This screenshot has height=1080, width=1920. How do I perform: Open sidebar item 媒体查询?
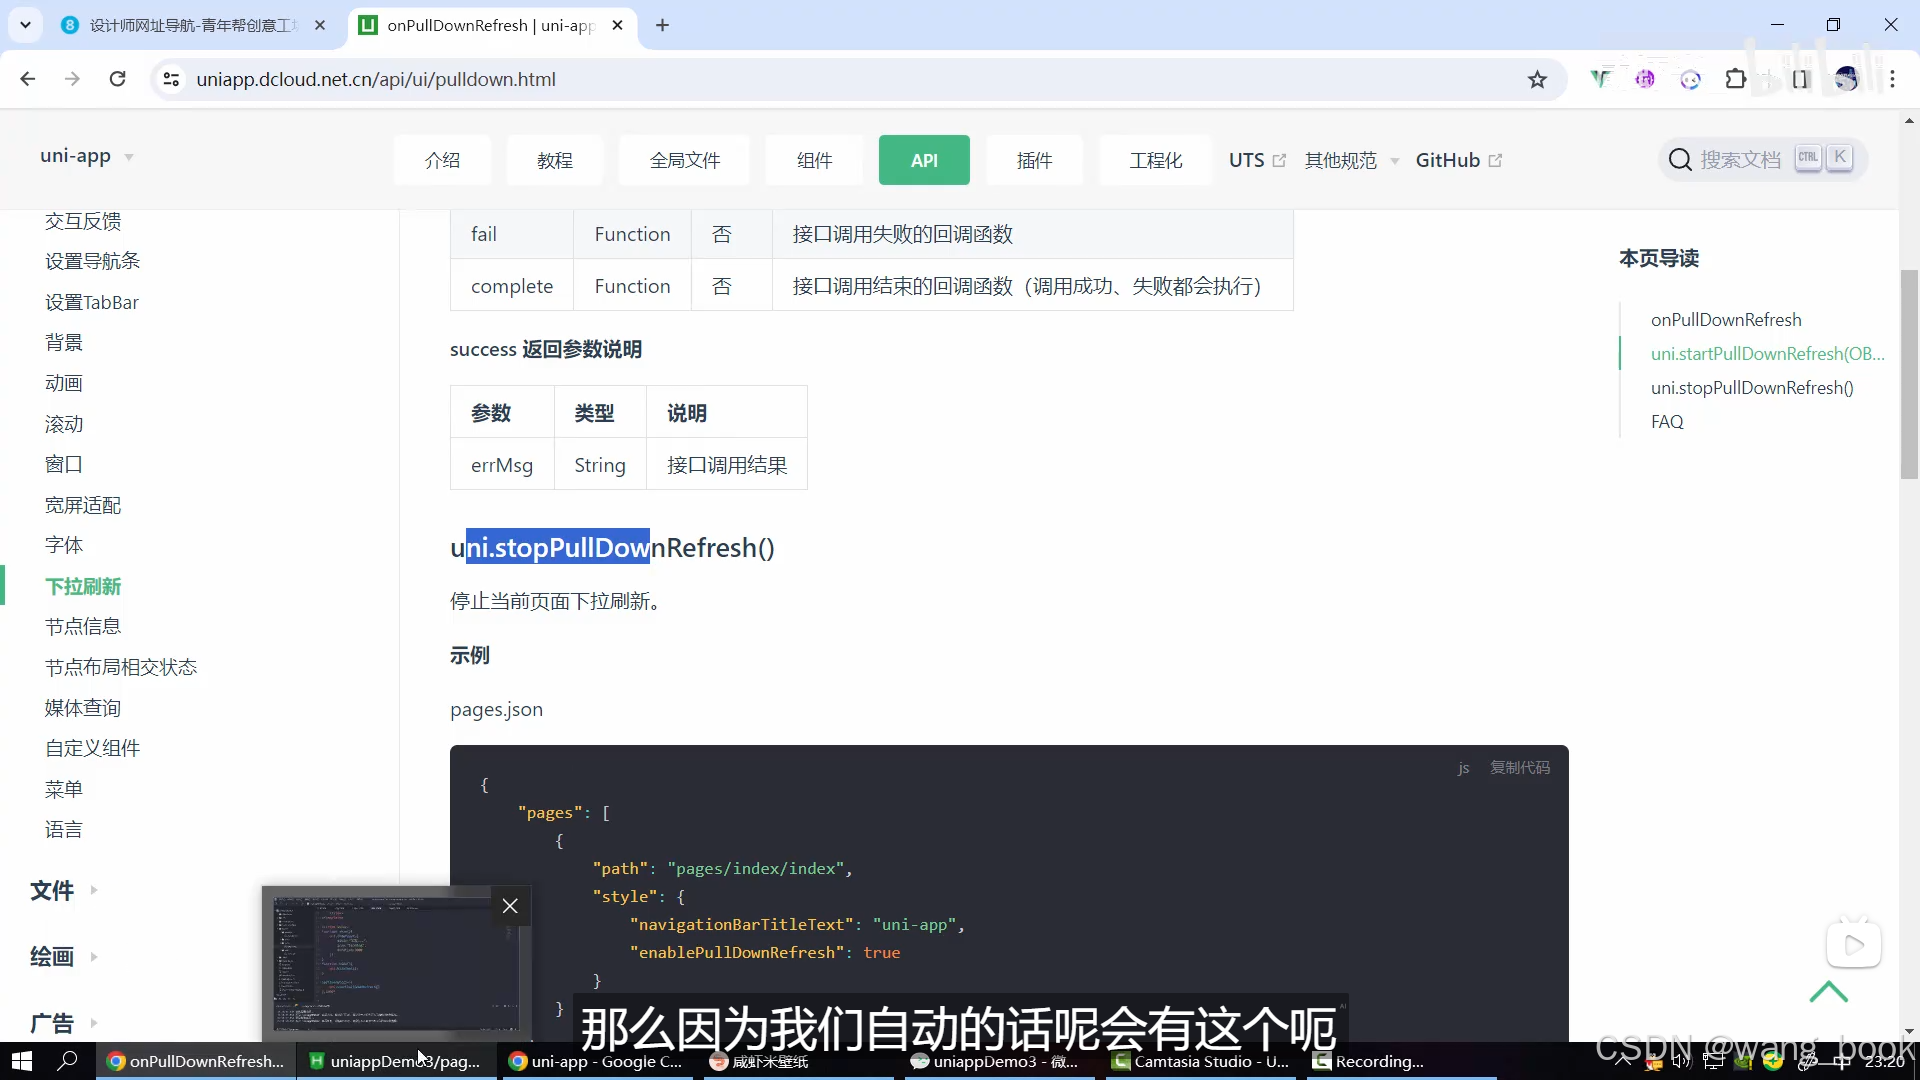82,708
